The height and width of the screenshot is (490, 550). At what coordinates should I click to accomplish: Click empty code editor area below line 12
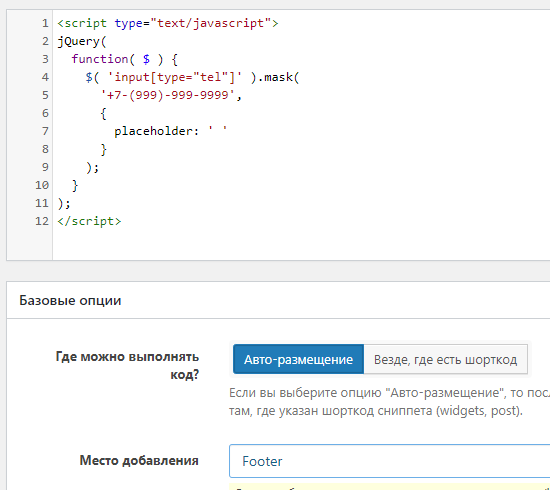(301, 245)
